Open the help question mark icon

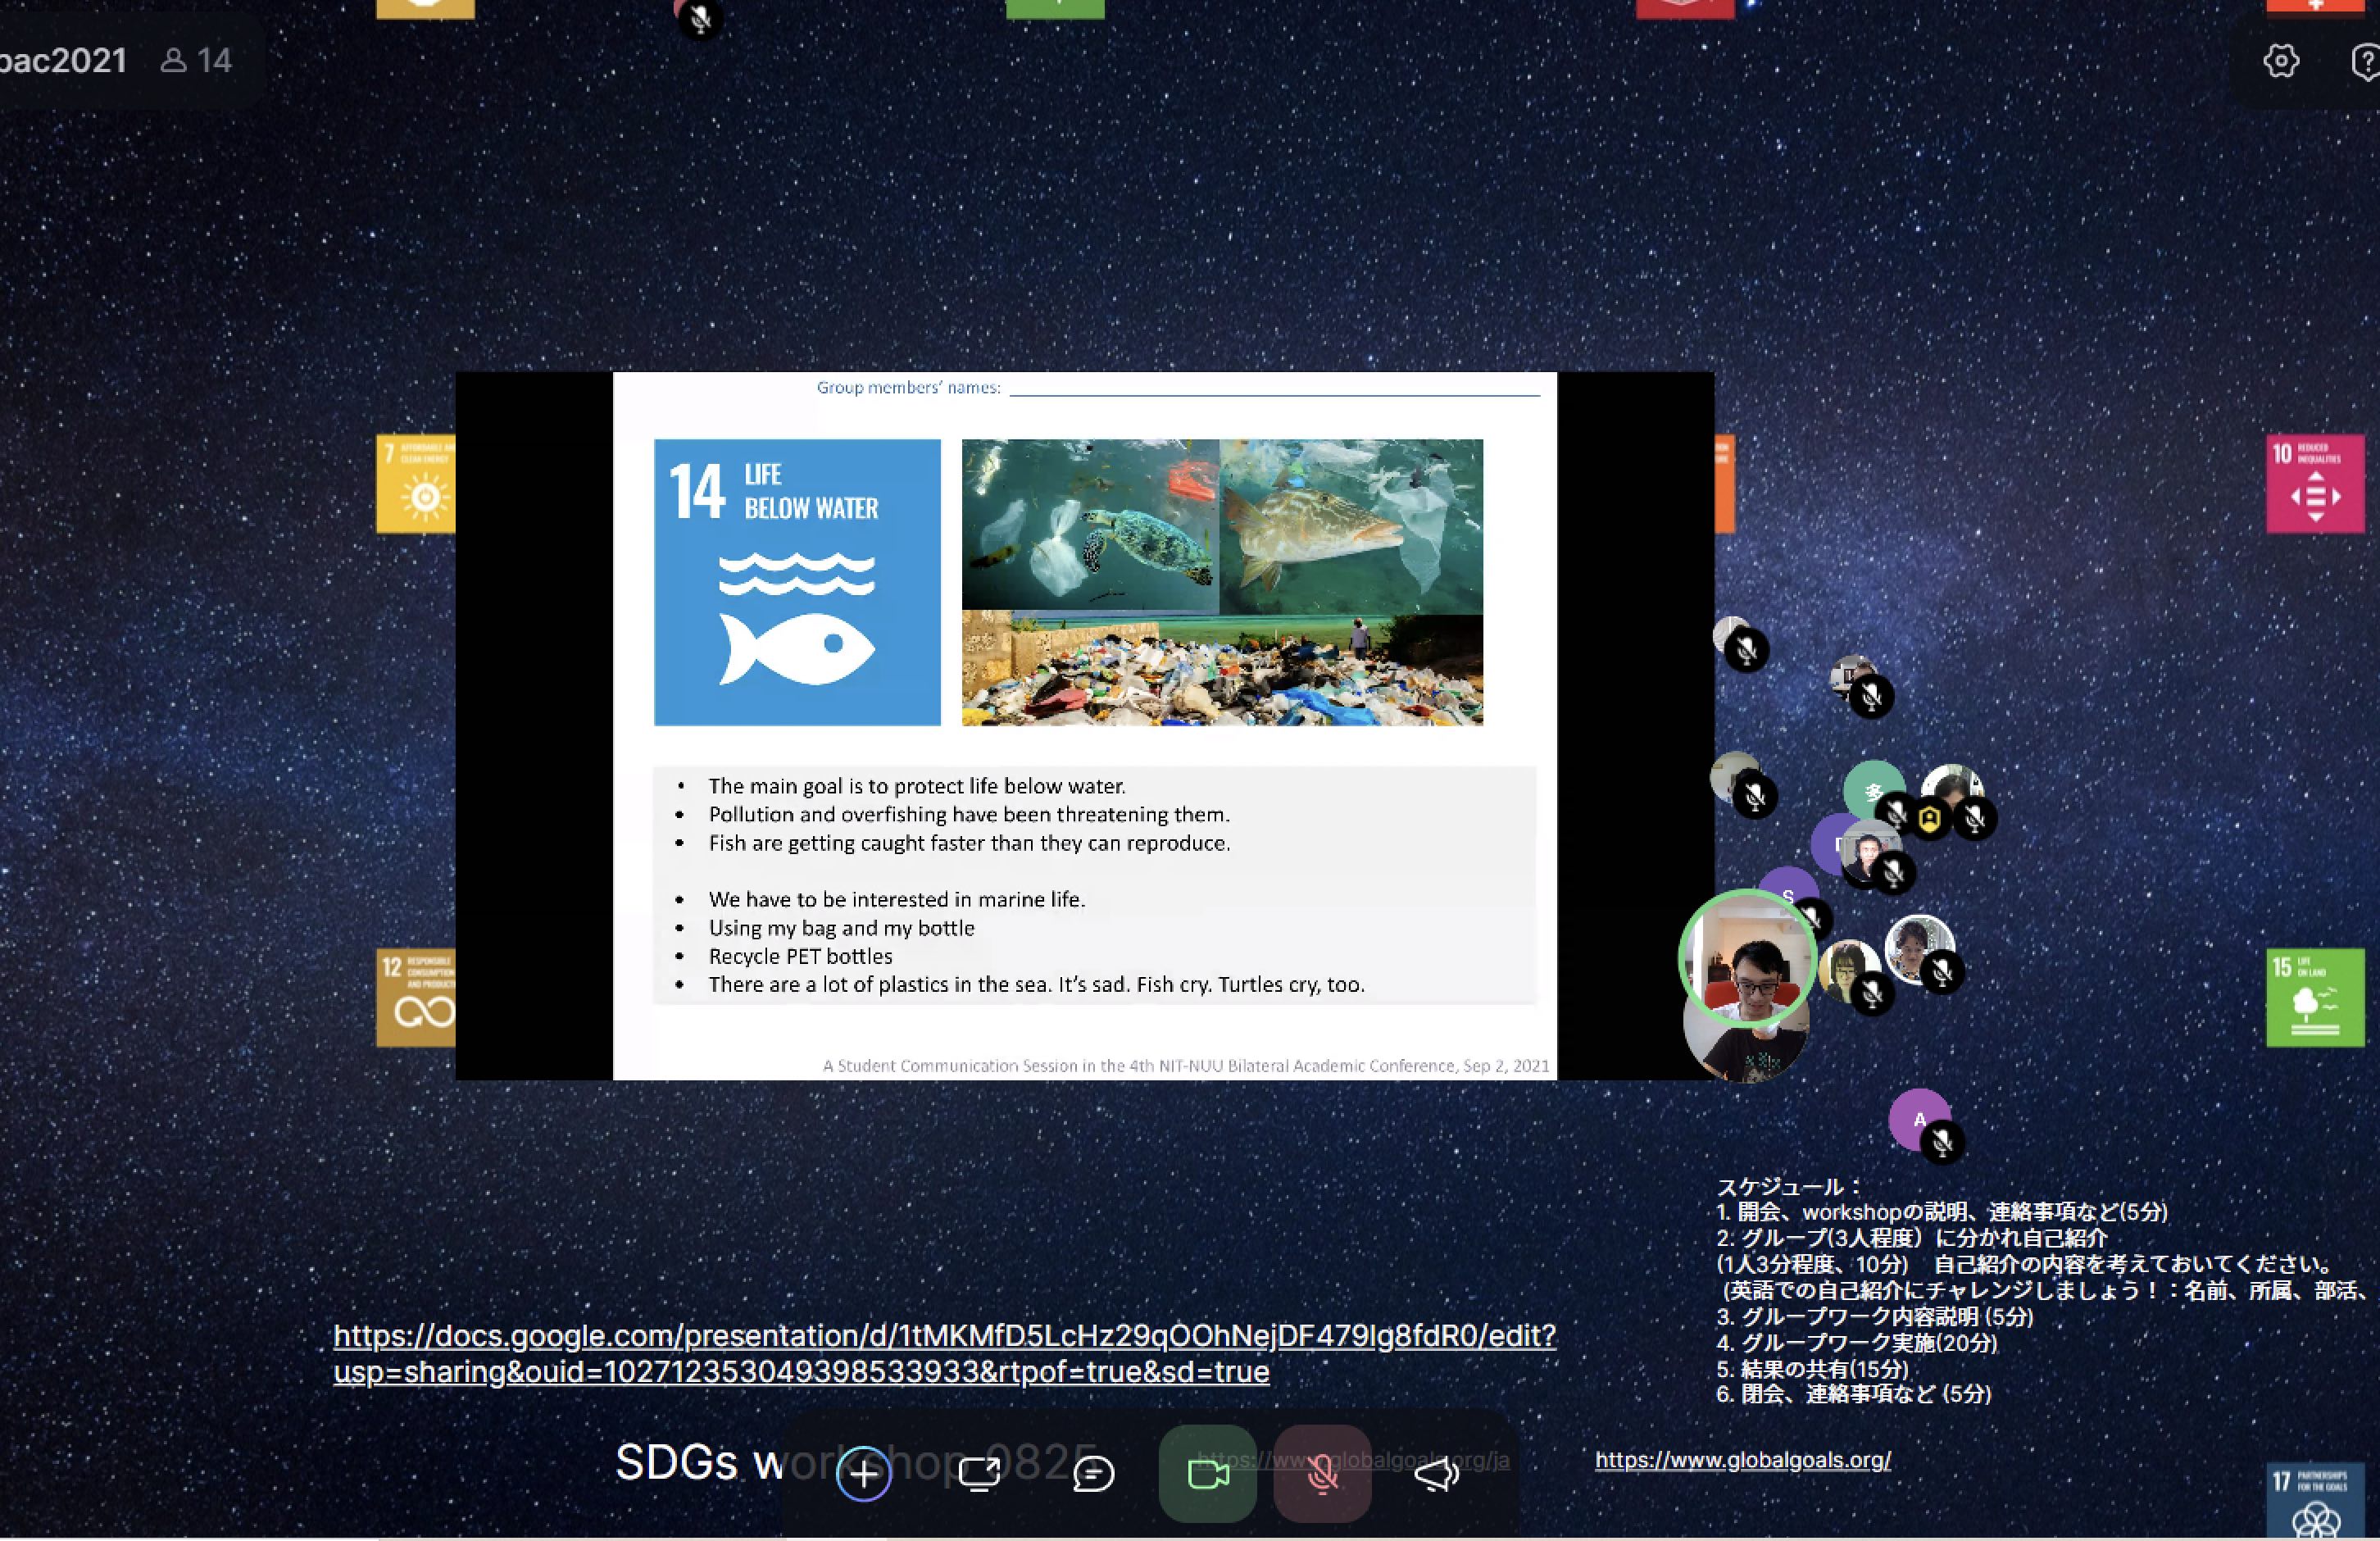2366,61
